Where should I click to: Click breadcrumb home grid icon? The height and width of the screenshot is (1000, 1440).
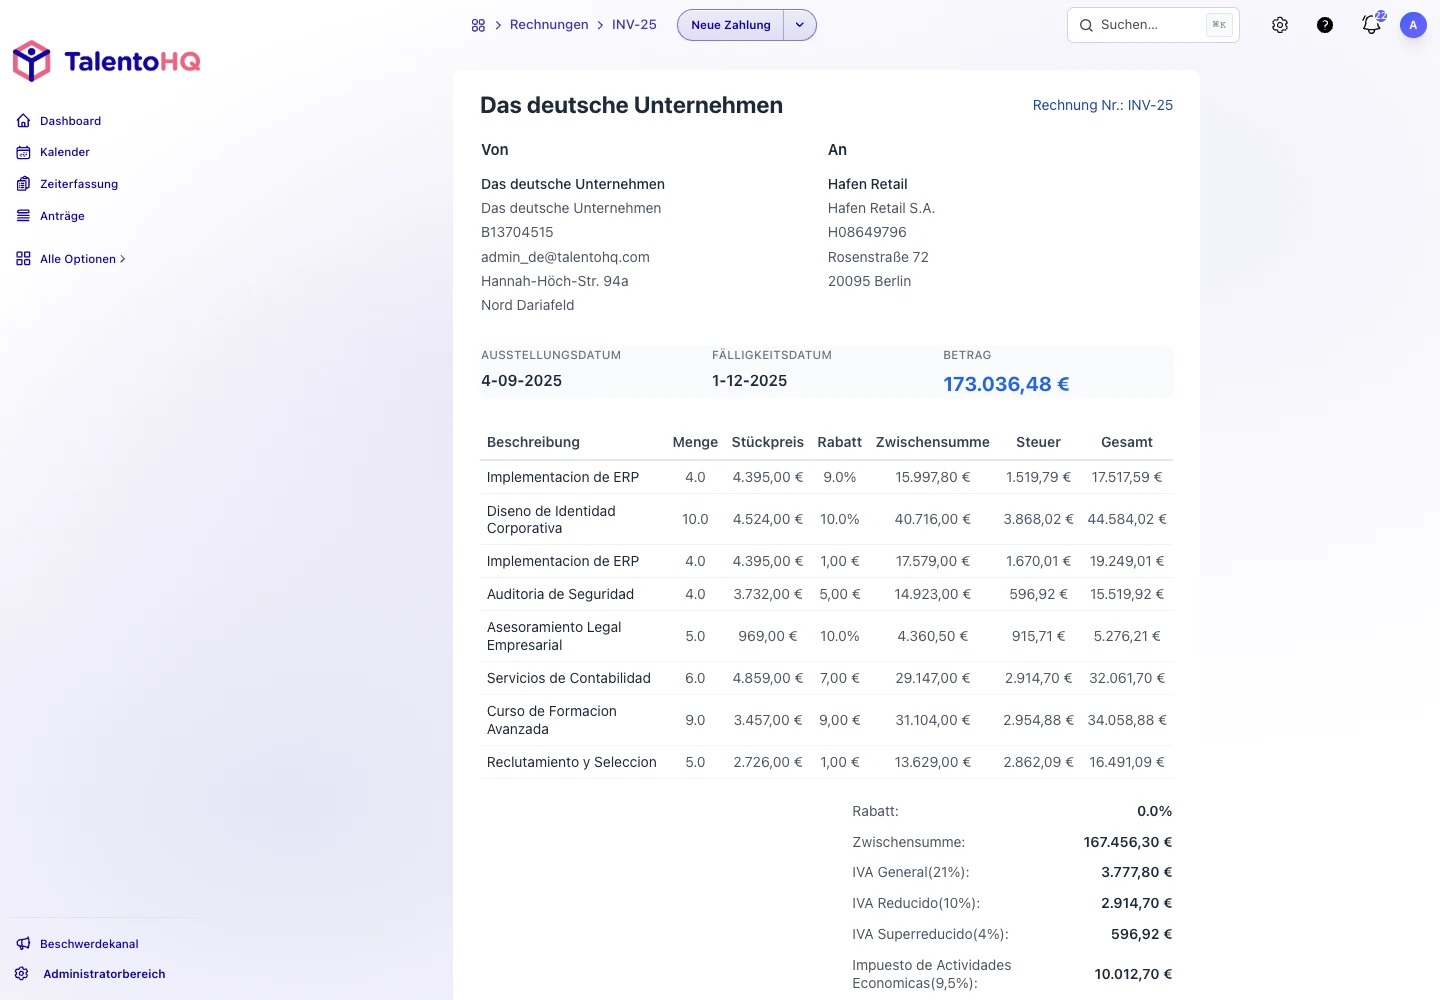478,25
